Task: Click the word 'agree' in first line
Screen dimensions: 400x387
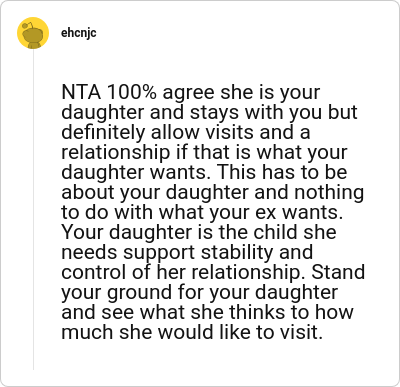Action: click(x=188, y=94)
